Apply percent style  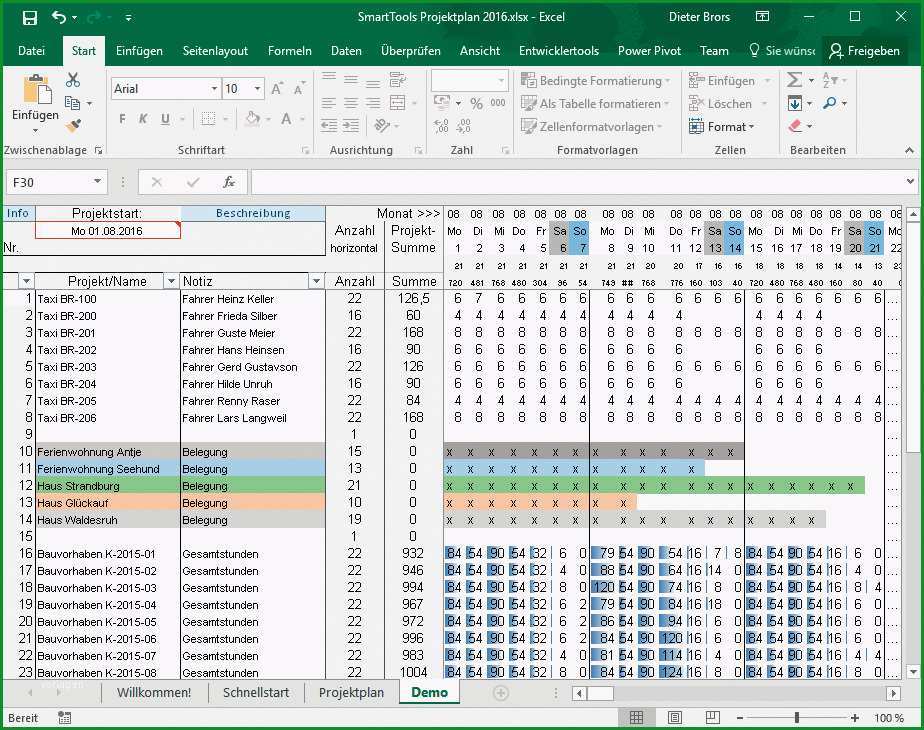(476, 104)
